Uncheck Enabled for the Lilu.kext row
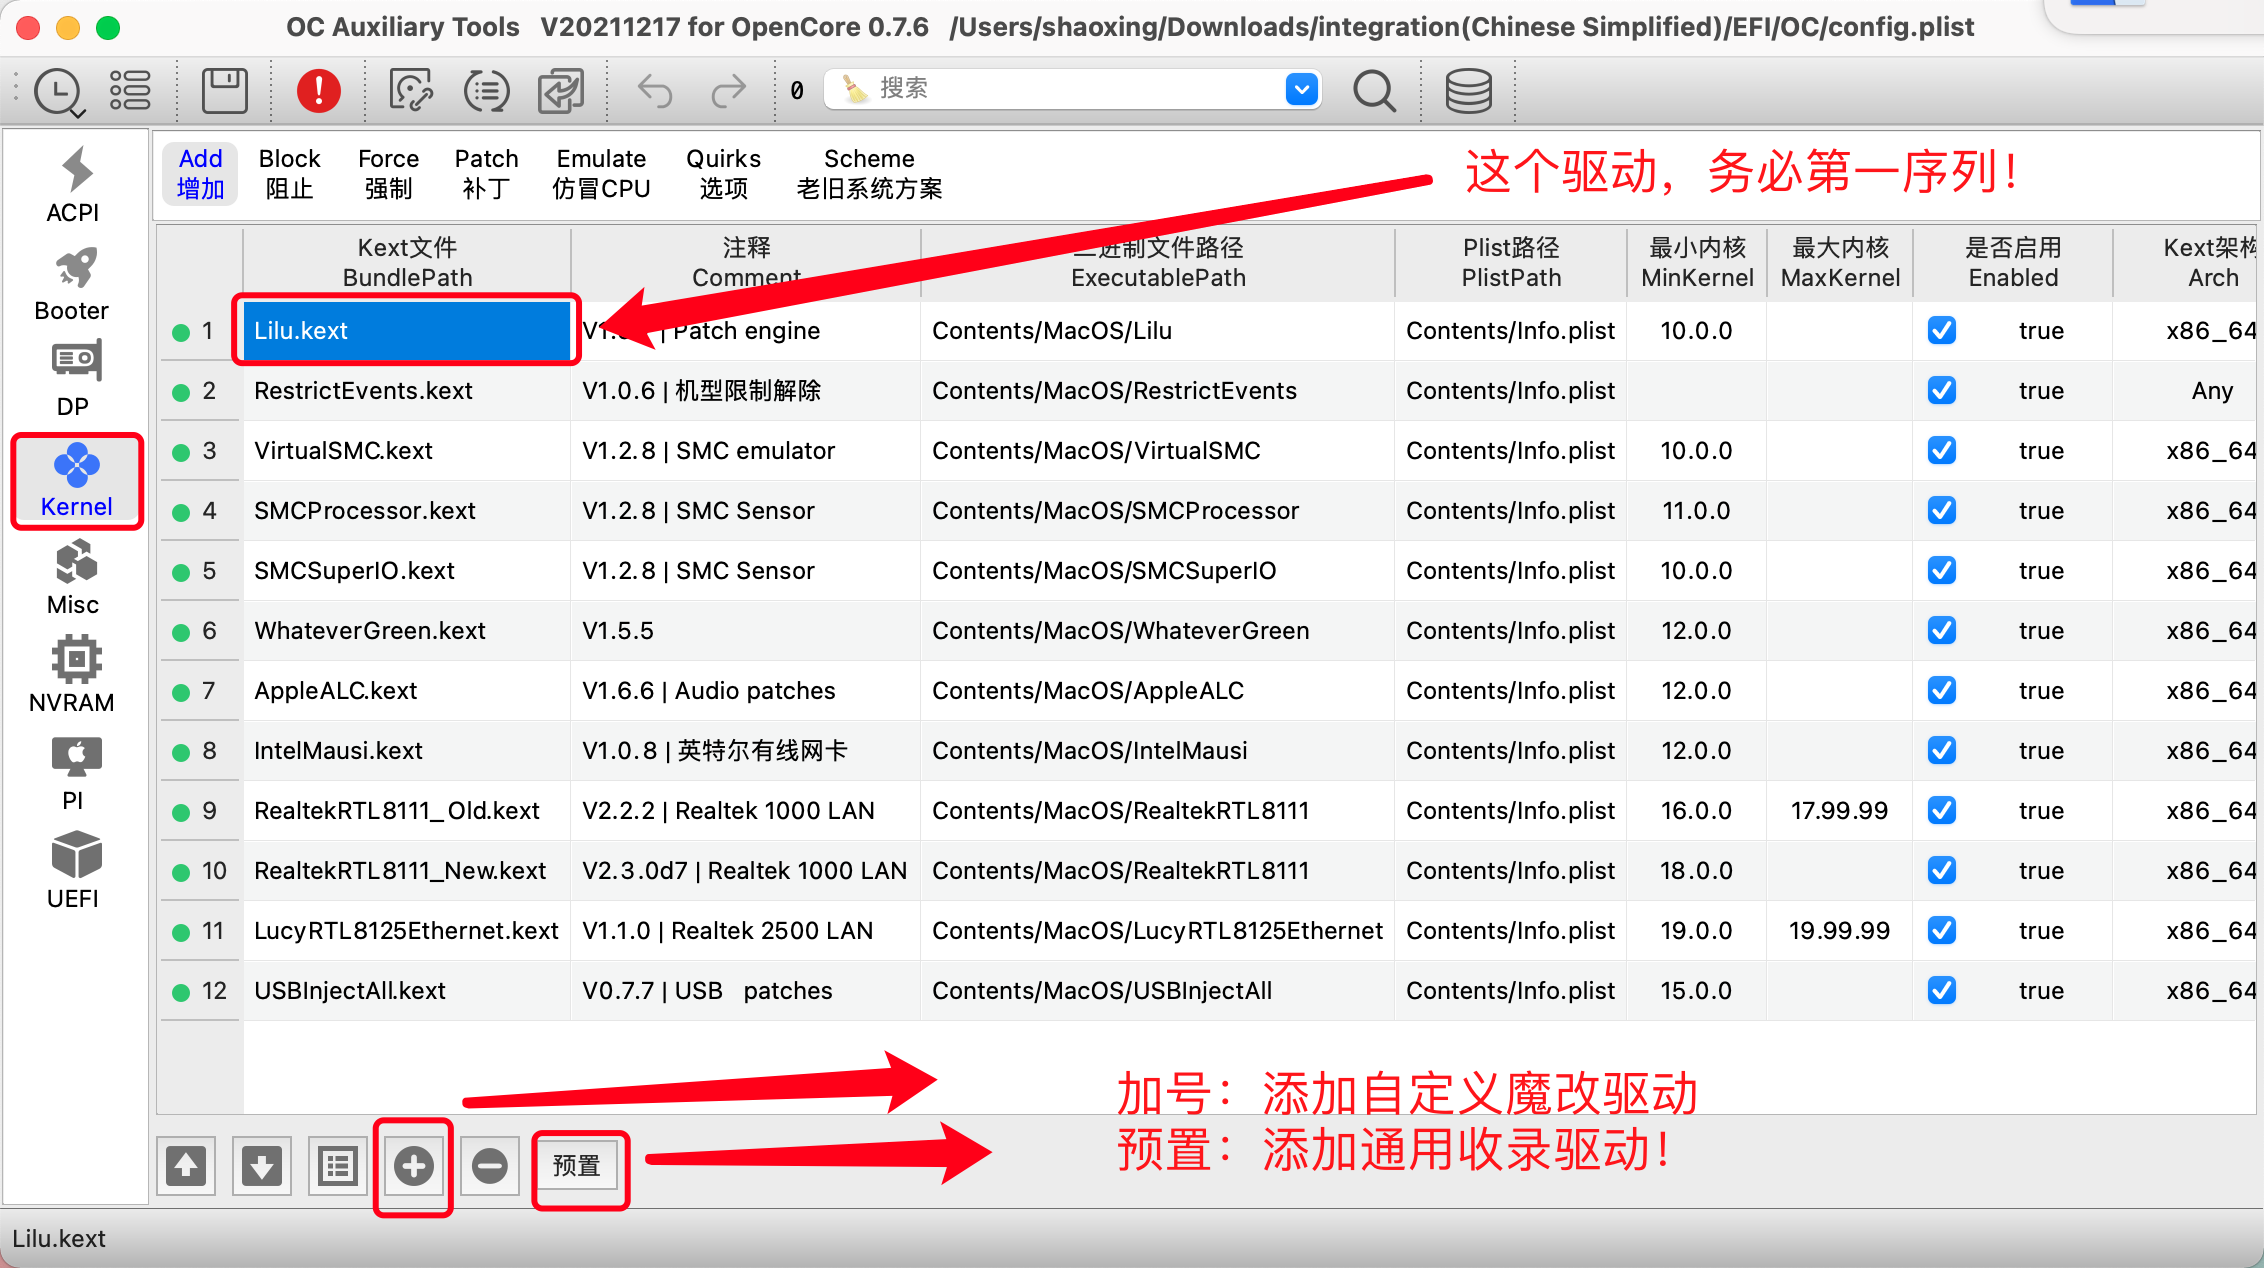The height and width of the screenshot is (1268, 2264). click(x=1942, y=331)
